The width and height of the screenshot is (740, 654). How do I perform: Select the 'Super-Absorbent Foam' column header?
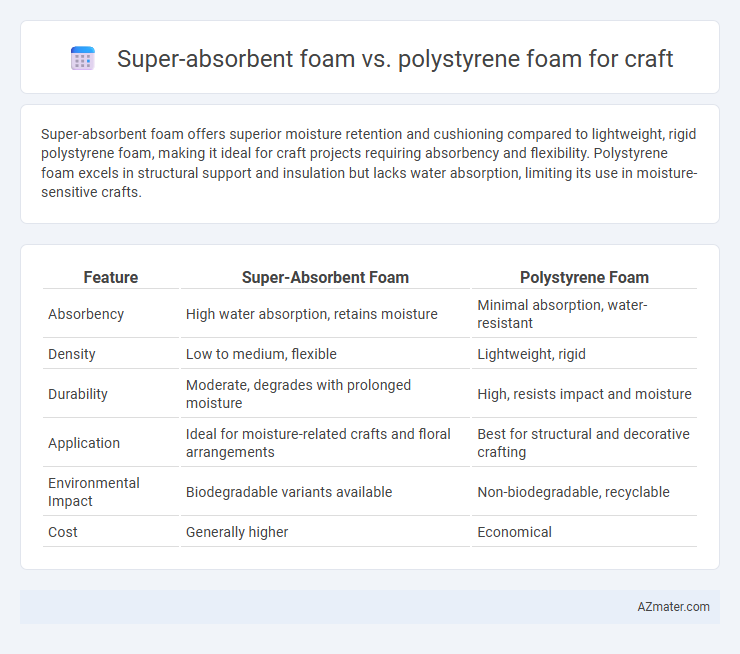click(x=325, y=277)
